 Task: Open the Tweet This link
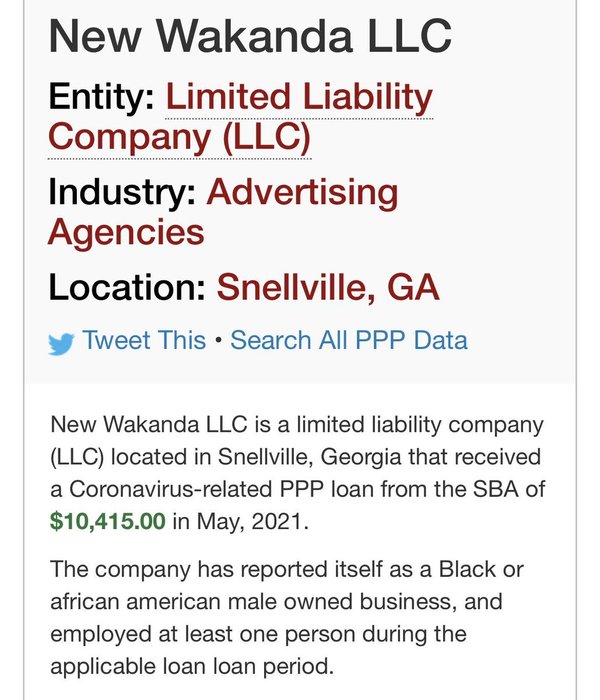[144, 340]
